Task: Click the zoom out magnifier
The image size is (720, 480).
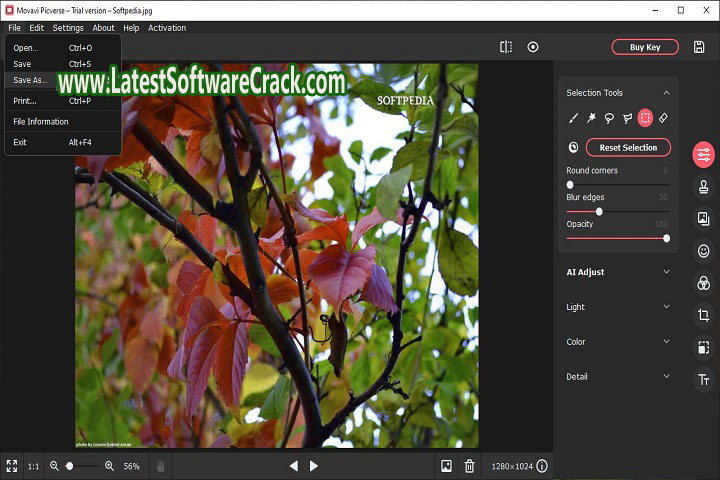Action: click(54, 466)
